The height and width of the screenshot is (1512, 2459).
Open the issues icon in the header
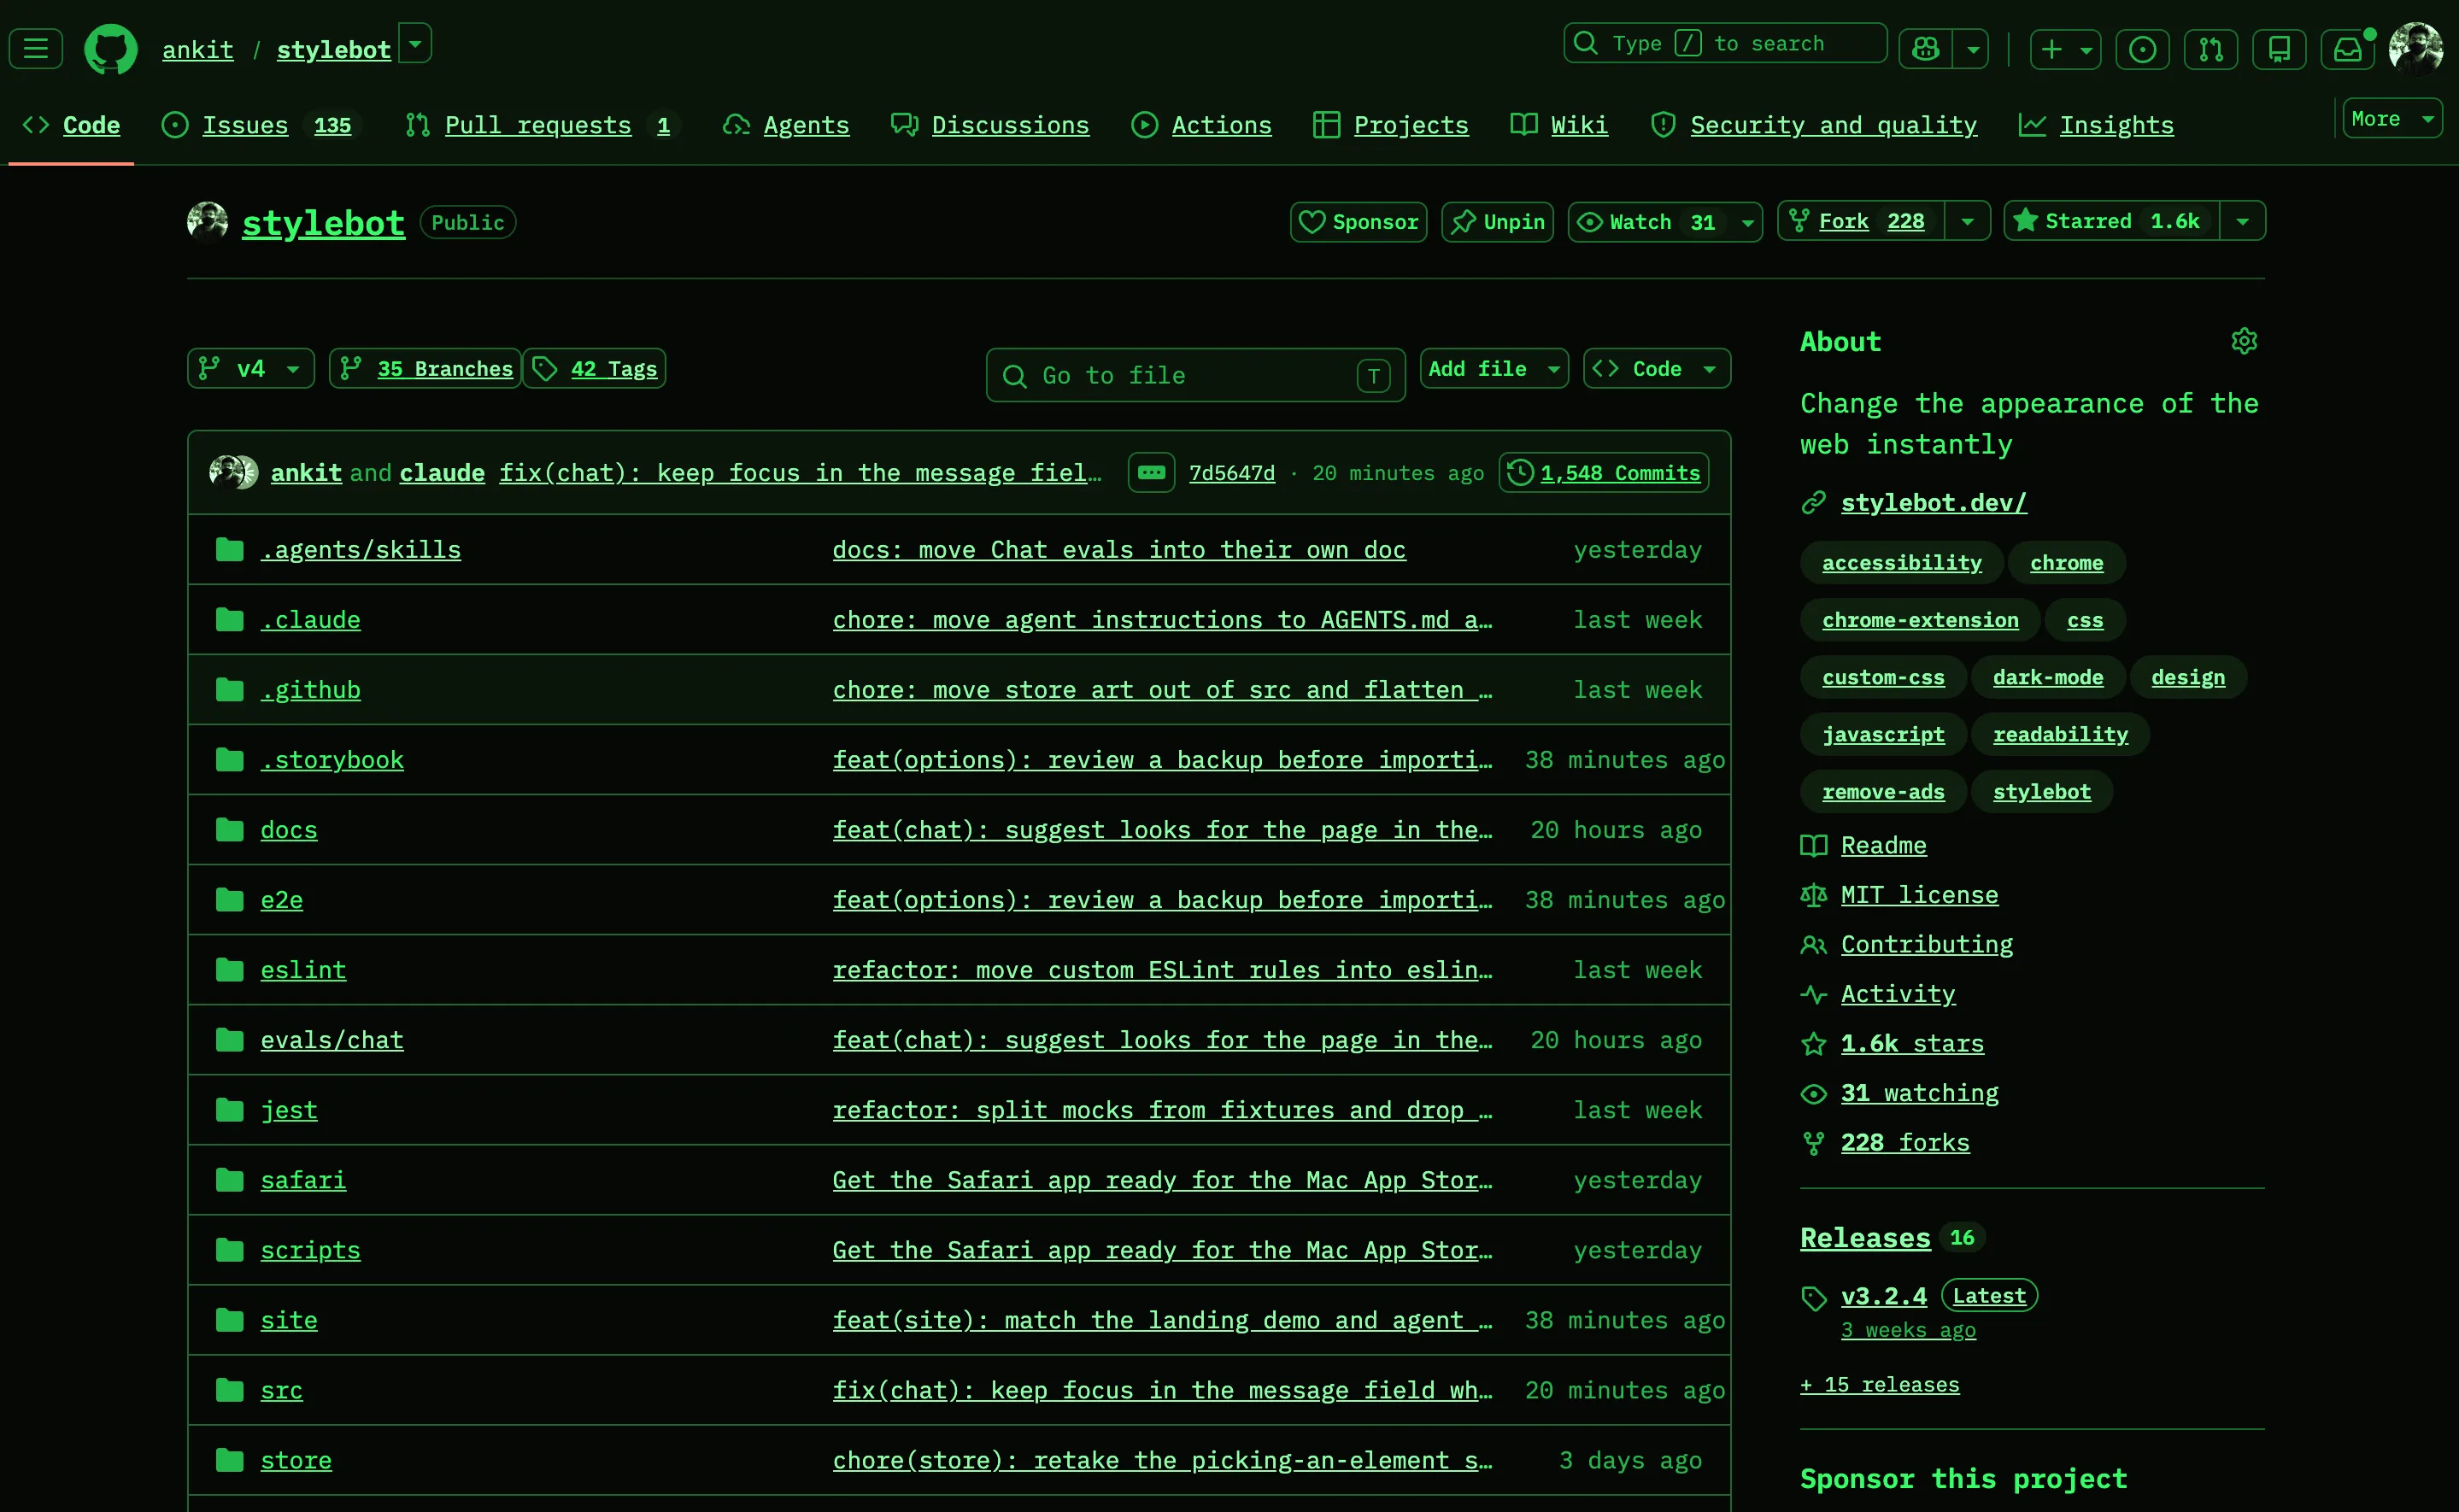2142,49
